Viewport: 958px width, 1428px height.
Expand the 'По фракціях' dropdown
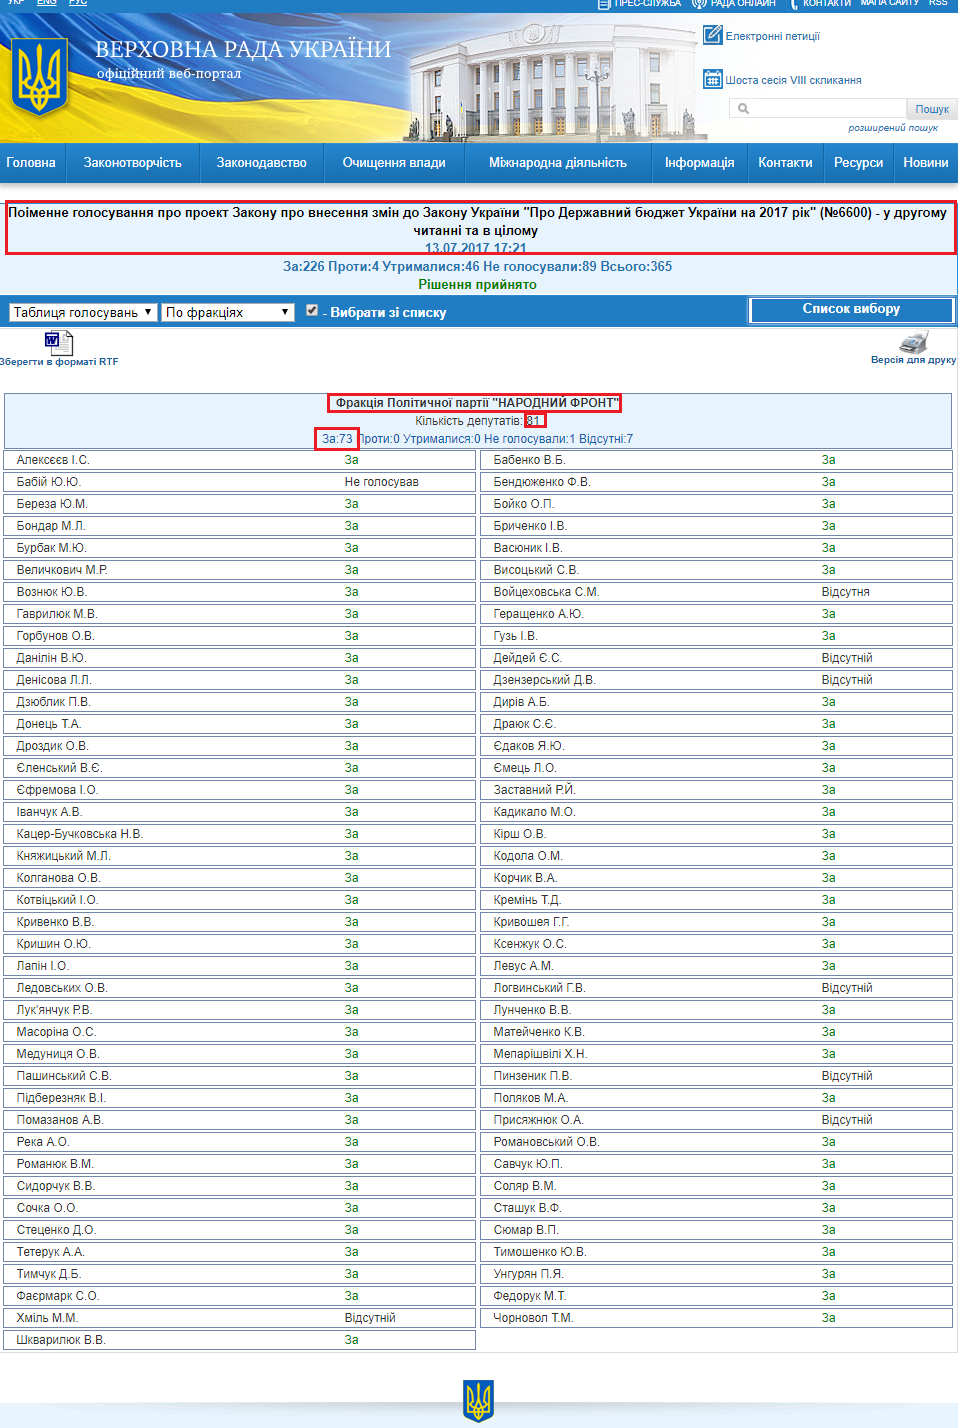228,312
